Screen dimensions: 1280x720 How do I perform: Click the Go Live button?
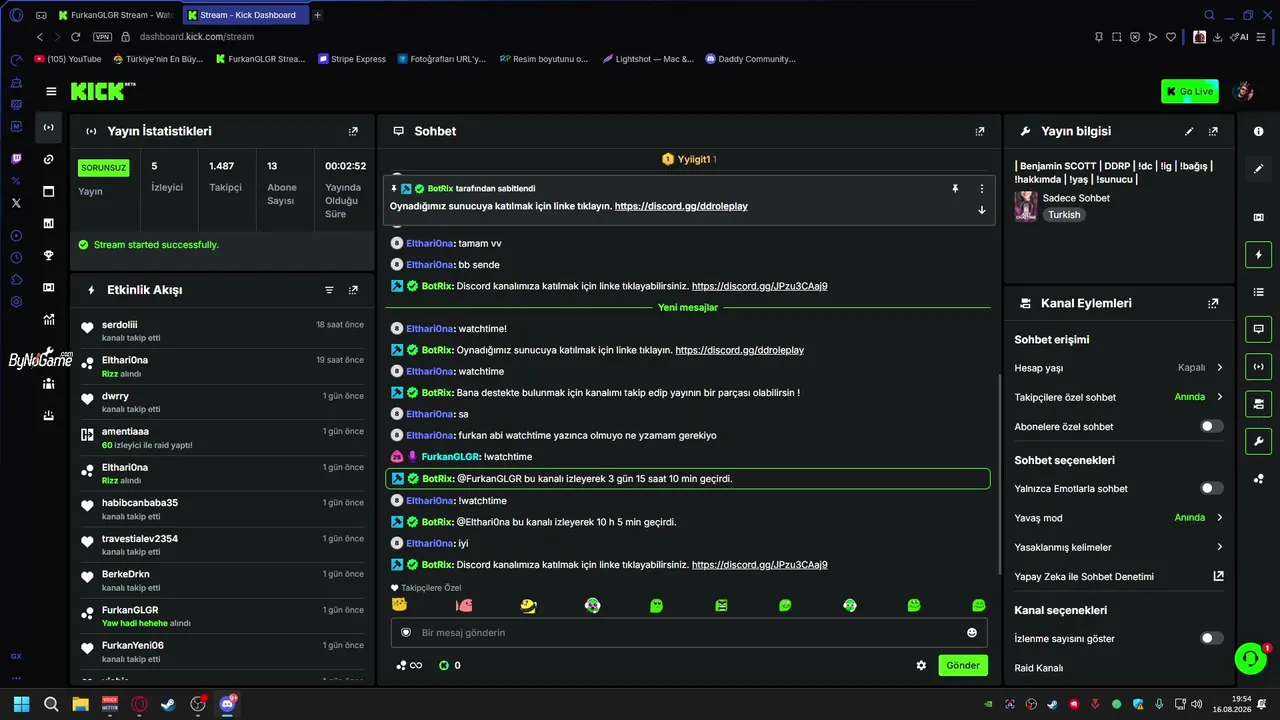pyautogui.click(x=1190, y=91)
